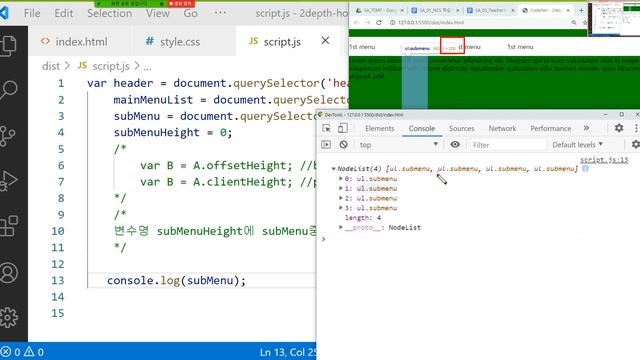Open DevTools settings gear in tab bar
Image resolution: width=640 pixels, height=360 pixels.
619,128
